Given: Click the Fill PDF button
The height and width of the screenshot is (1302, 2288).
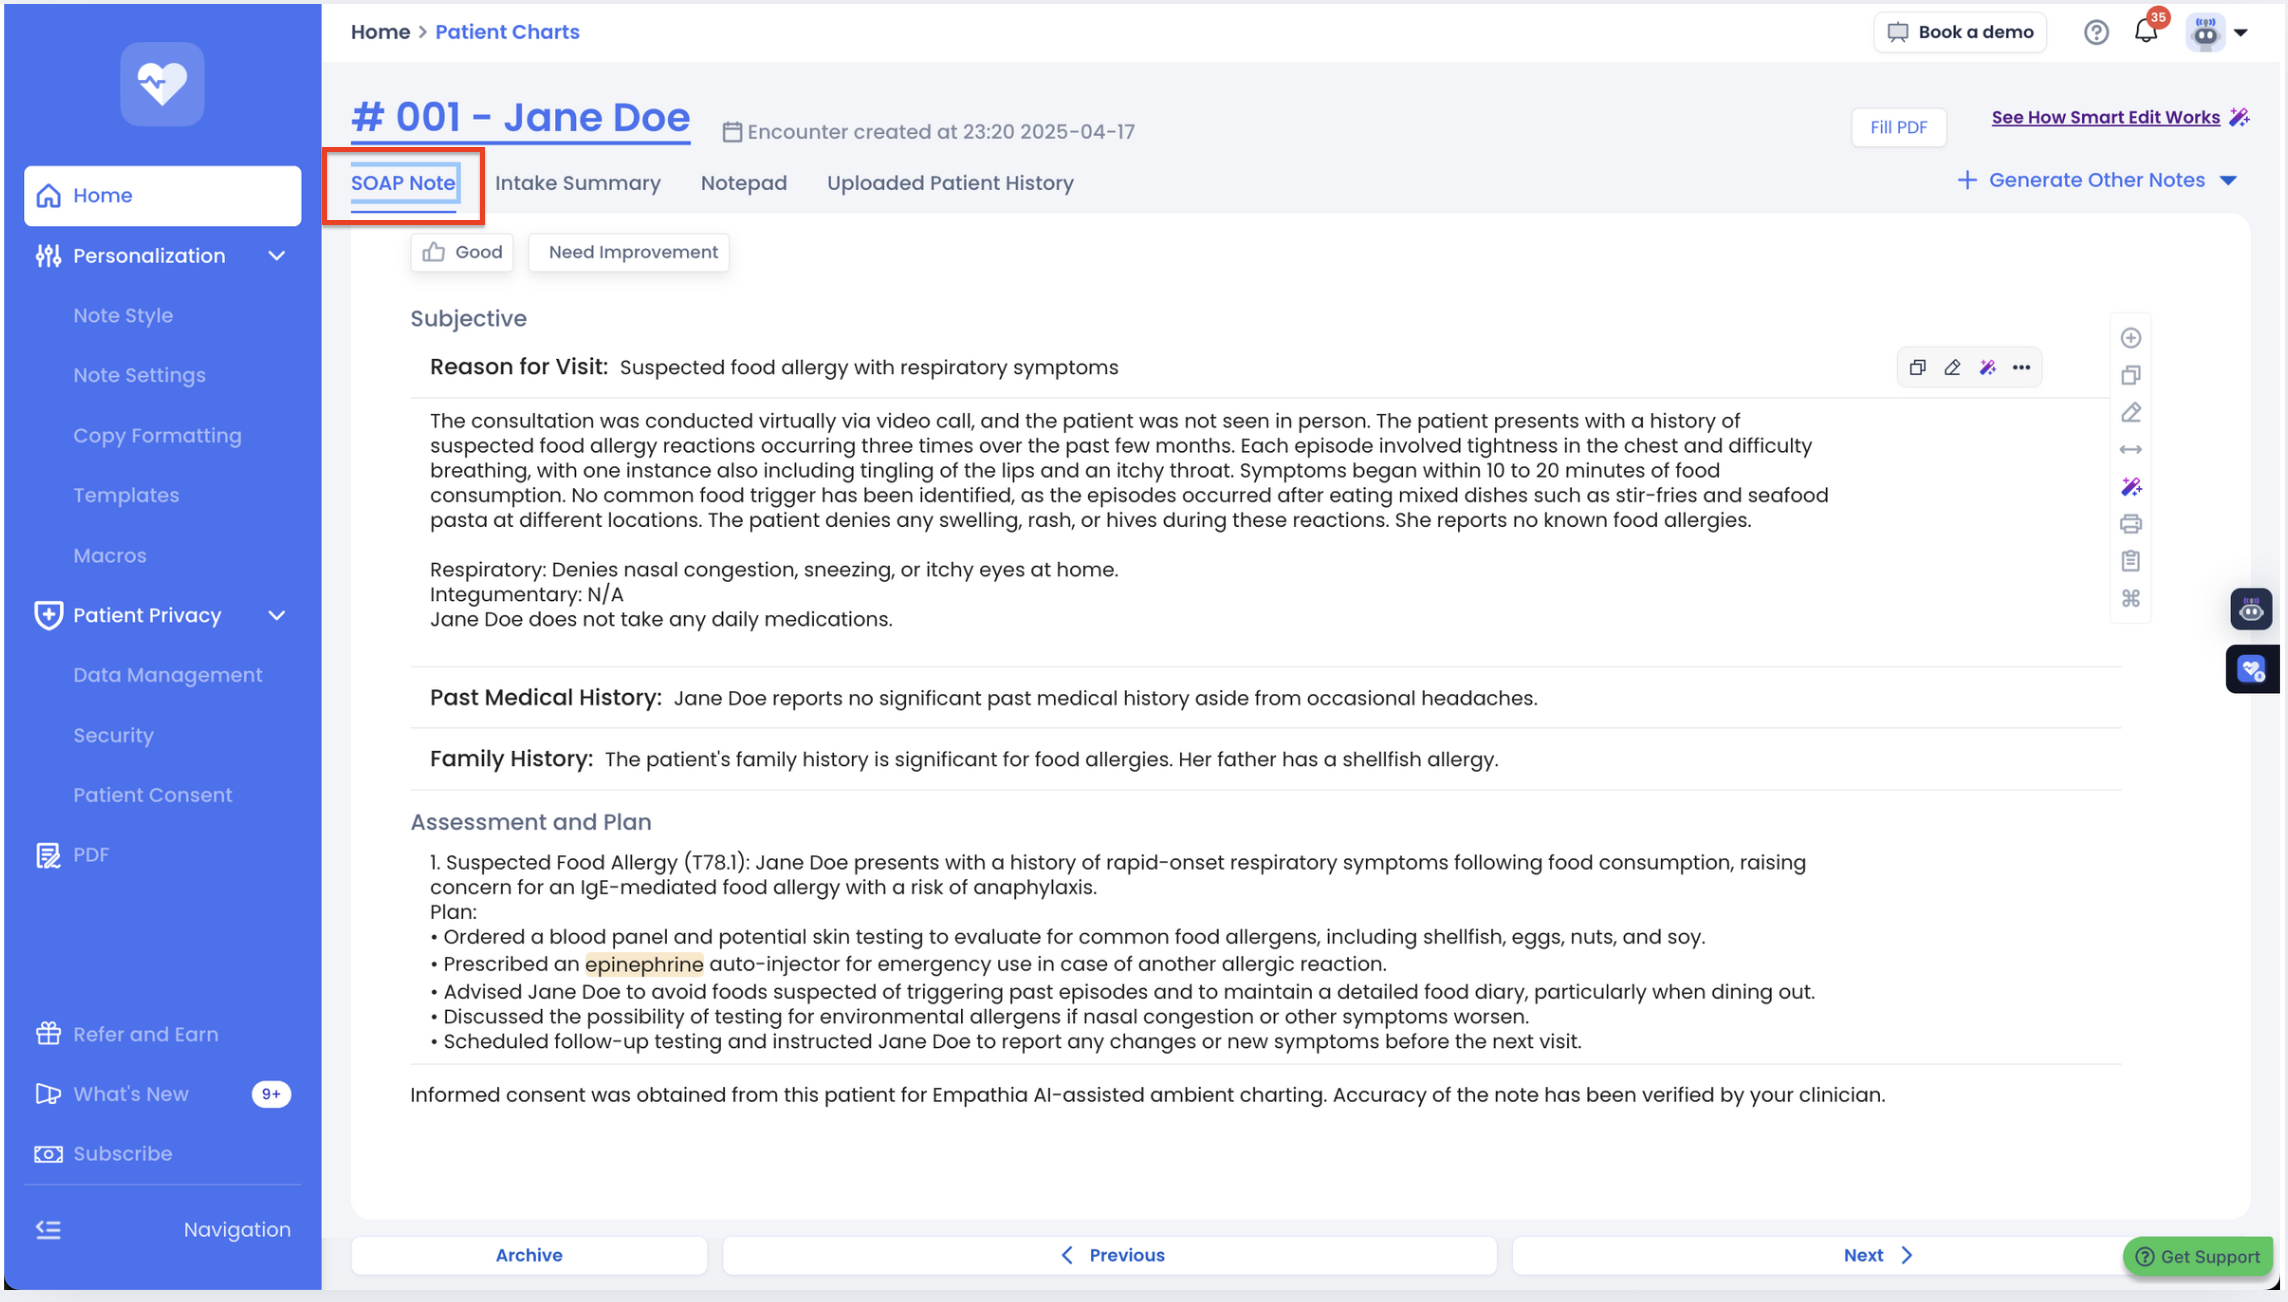Looking at the screenshot, I should click(x=1897, y=127).
